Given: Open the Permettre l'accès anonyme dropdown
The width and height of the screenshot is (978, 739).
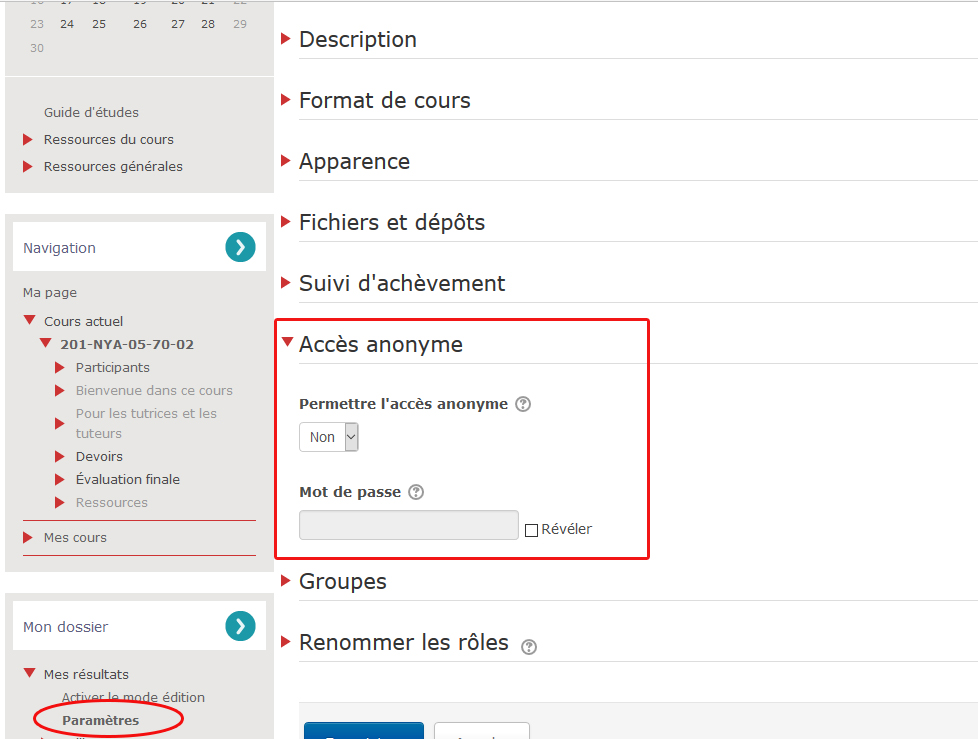Looking at the screenshot, I should point(328,437).
